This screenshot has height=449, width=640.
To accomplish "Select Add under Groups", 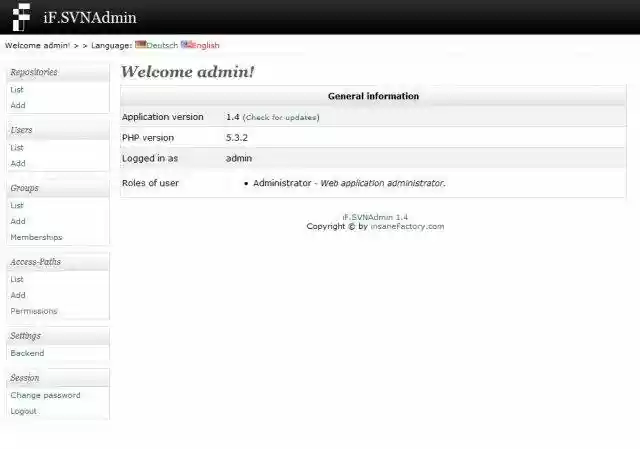I will (x=18, y=221).
